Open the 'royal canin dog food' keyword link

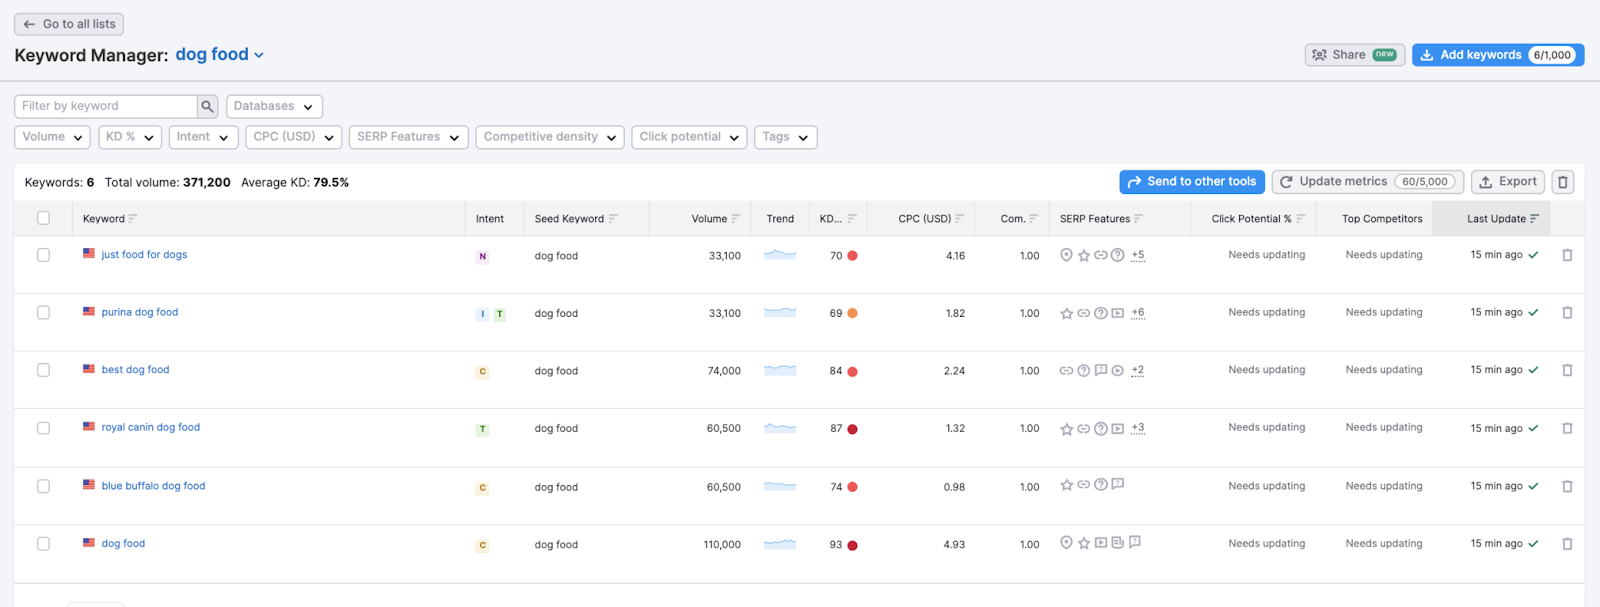pyautogui.click(x=151, y=427)
